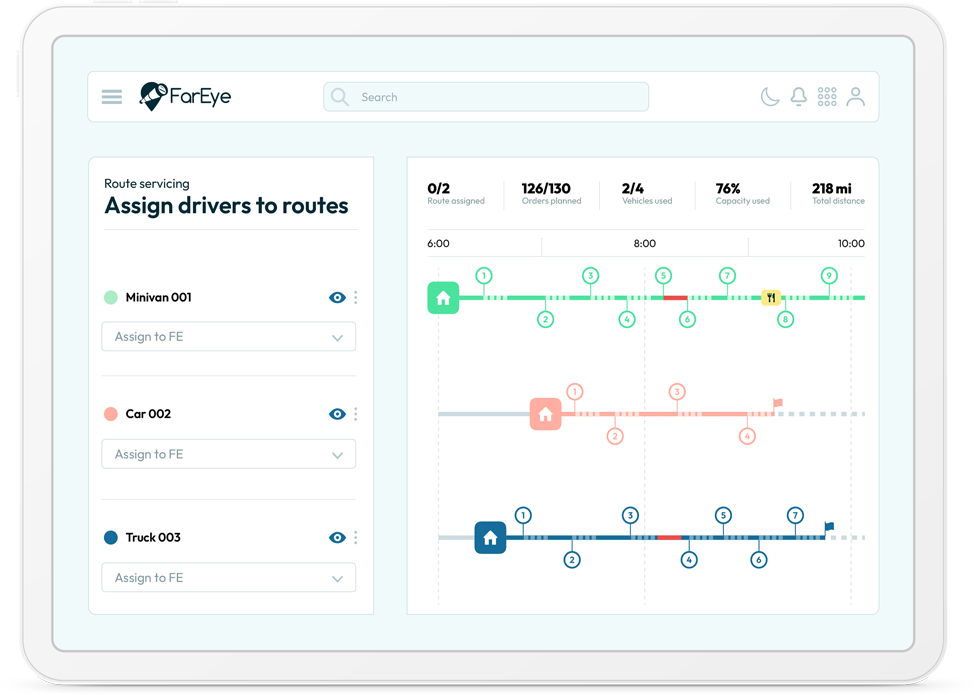Open the hamburger navigation menu

112,97
